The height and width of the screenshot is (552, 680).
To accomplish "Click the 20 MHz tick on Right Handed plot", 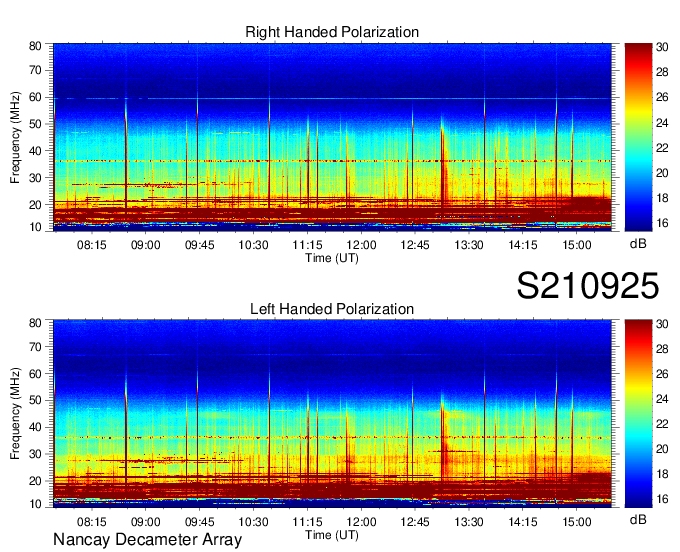I will (x=35, y=205).
